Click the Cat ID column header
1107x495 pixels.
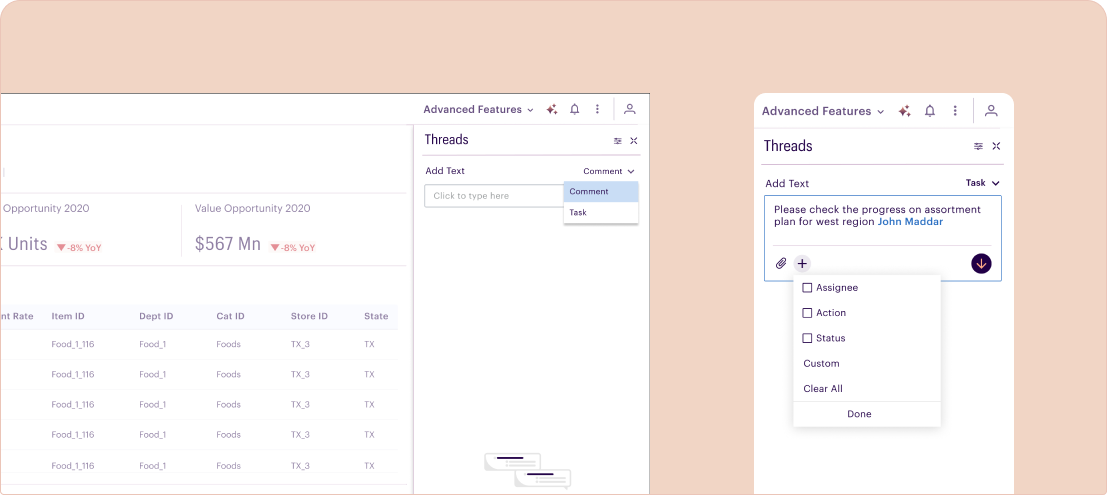coord(230,316)
